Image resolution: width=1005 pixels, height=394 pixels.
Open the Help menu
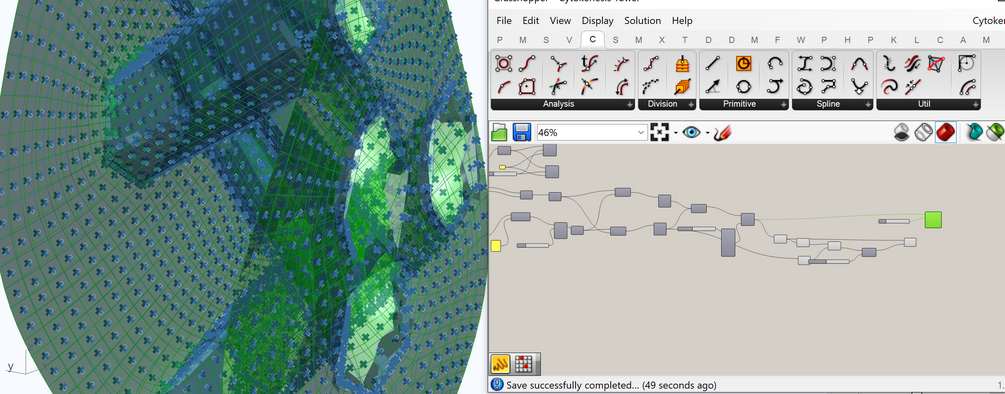(x=682, y=21)
